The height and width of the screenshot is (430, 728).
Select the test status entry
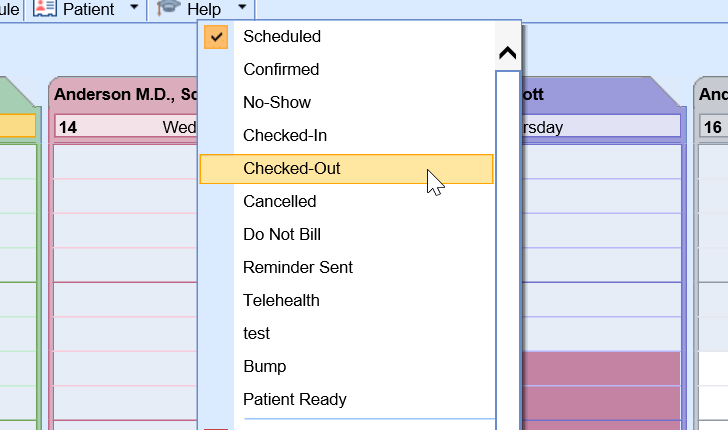[257, 334]
